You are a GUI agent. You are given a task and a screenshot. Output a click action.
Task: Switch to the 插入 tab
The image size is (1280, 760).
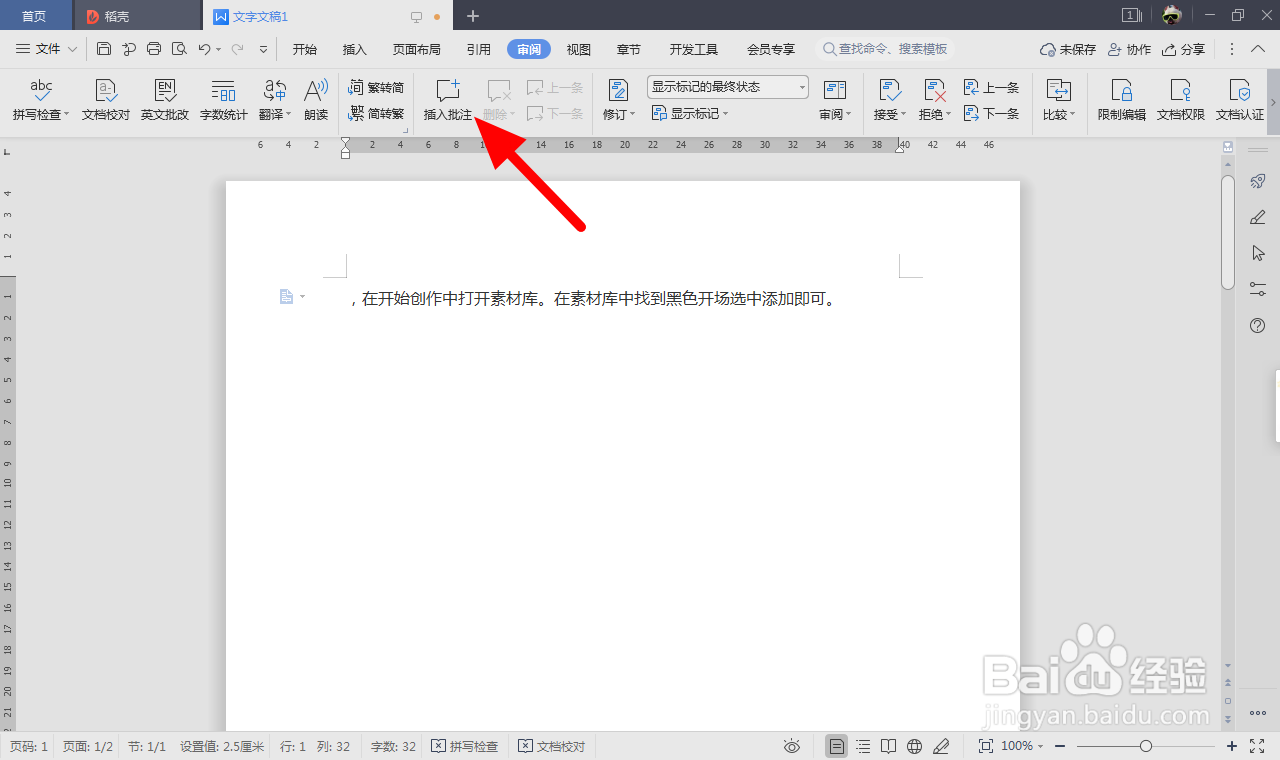pos(355,49)
